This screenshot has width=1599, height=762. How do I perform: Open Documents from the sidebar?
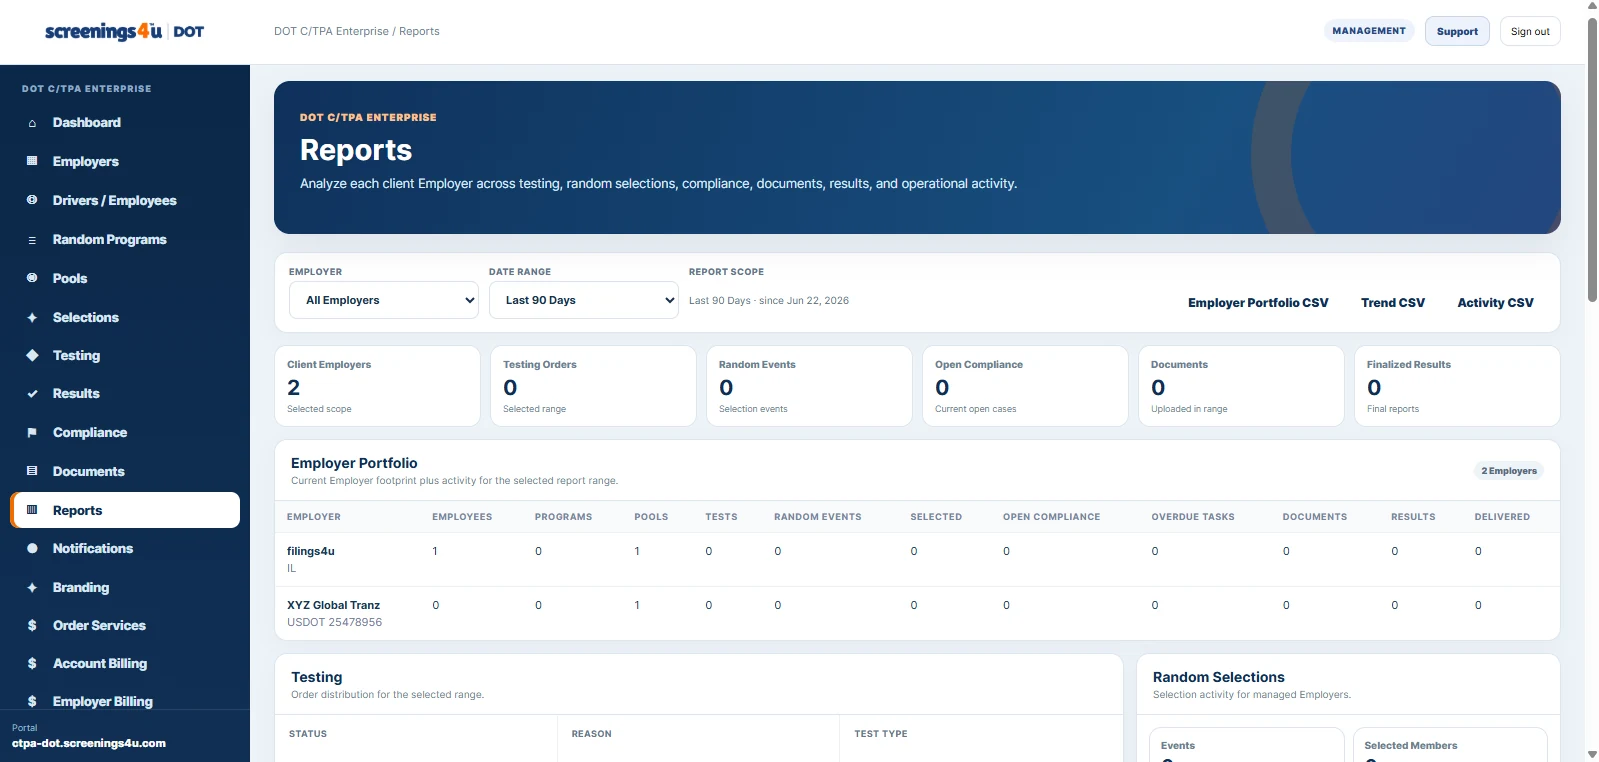tap(125, 471)
